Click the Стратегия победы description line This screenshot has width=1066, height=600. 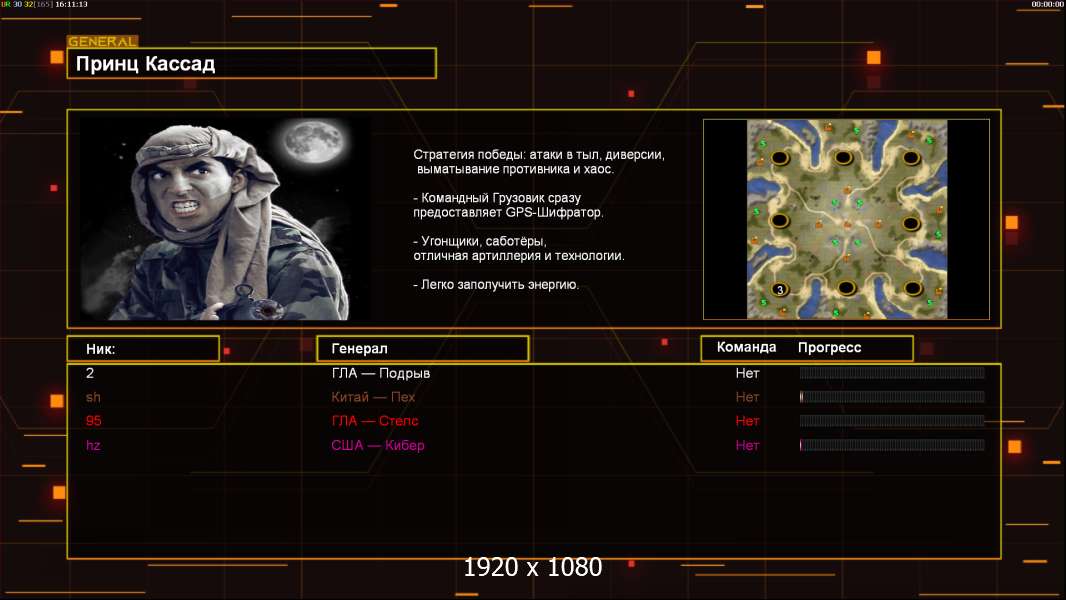[x=538, y=162]
